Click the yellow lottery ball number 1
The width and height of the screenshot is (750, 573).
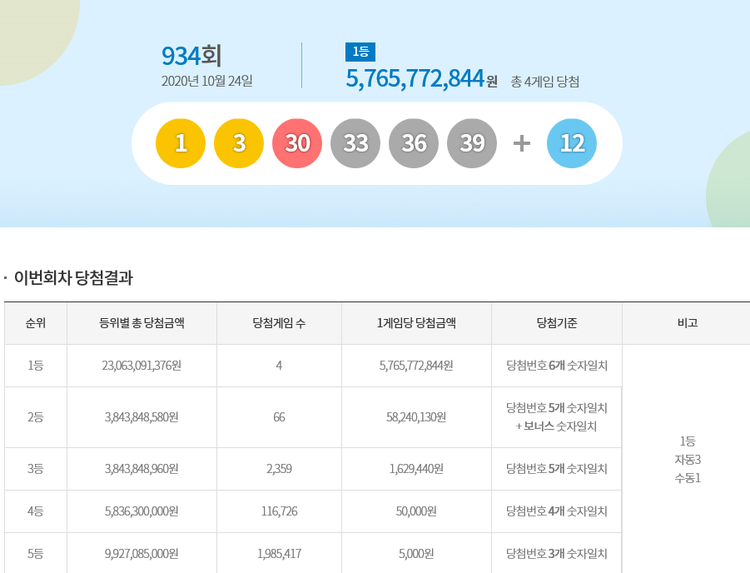point(180,143)
